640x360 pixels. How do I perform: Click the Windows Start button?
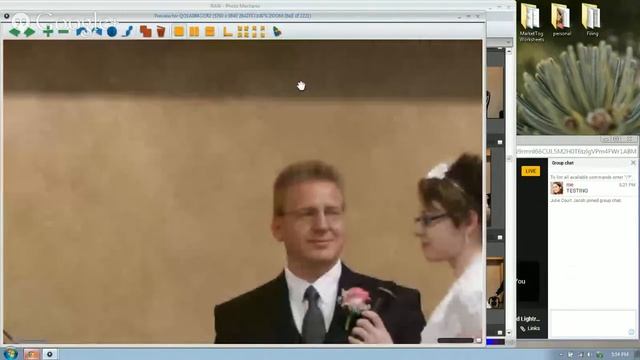click(11, 353)
